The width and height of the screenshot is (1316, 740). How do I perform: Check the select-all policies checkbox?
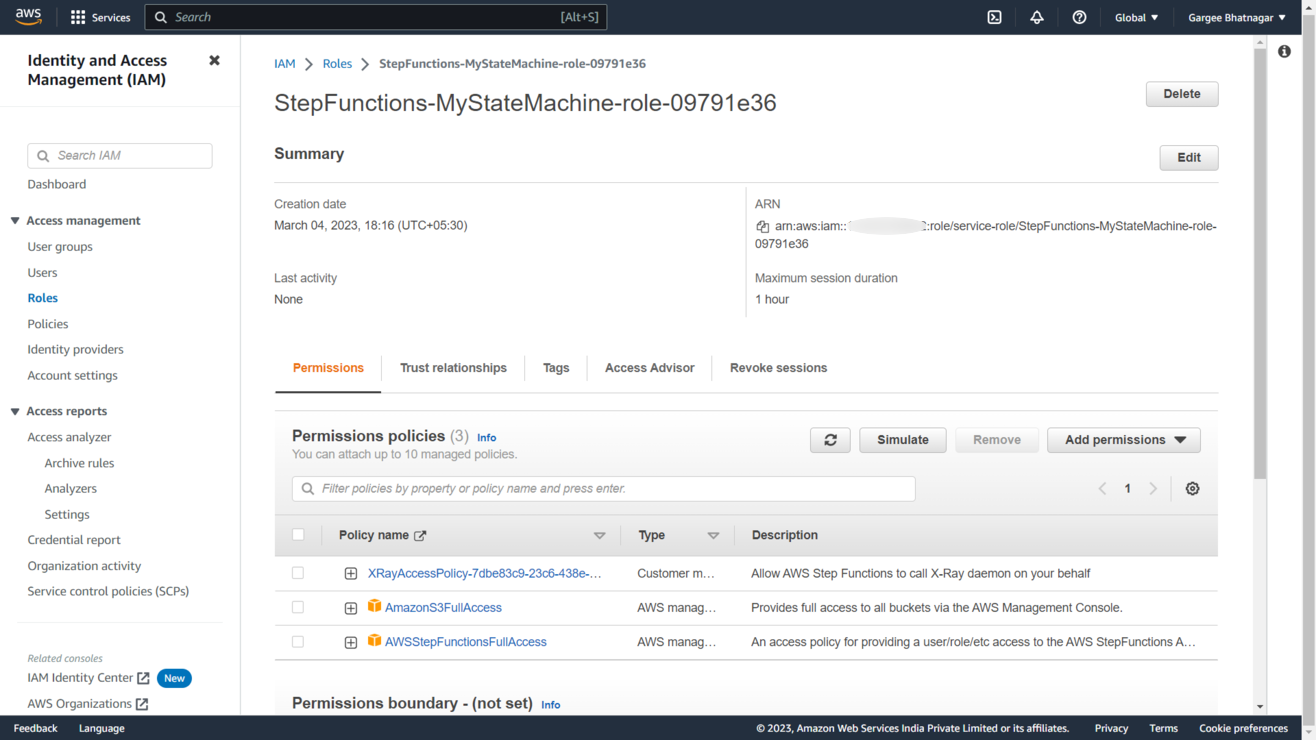(298, 535)
